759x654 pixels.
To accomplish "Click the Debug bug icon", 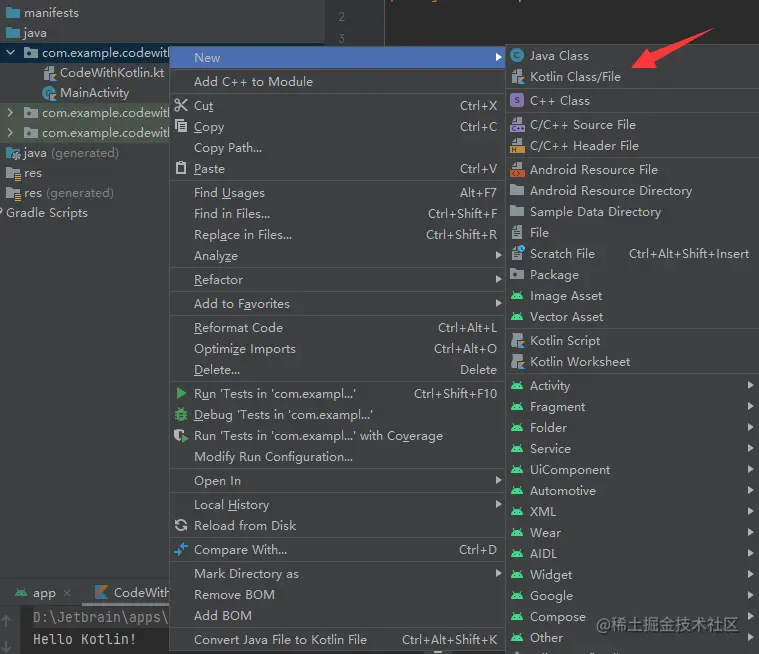I will pos(181,414).
